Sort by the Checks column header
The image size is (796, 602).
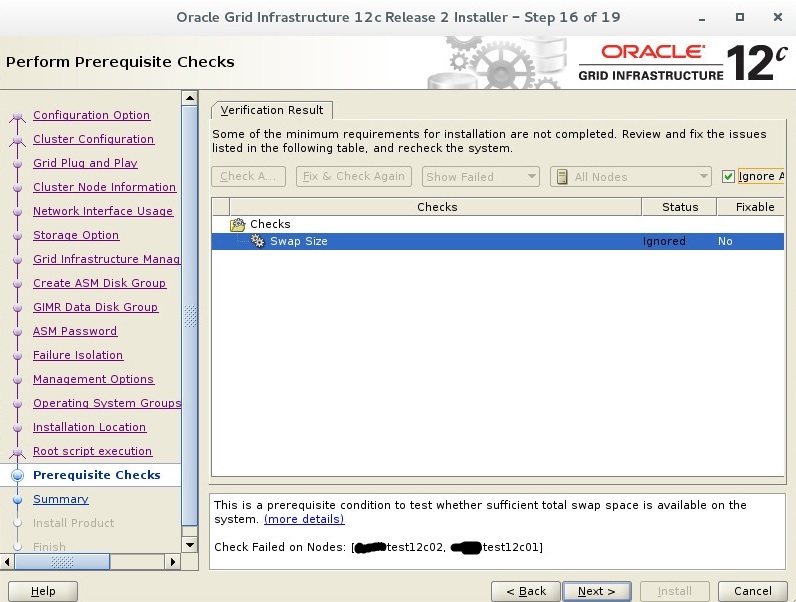coord(436,207)
